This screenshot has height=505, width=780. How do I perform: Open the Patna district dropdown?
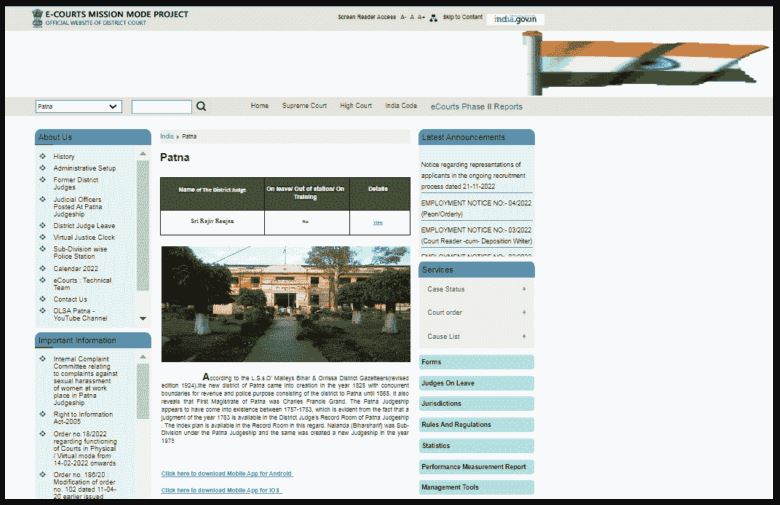(78, 106)
